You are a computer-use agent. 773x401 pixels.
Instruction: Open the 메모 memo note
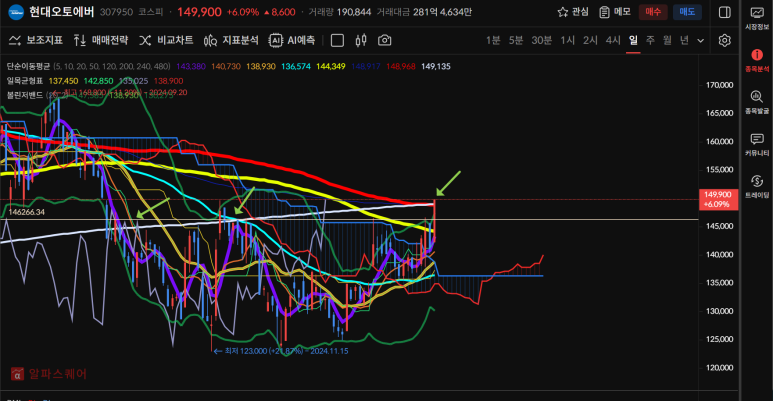pos(615,12)
